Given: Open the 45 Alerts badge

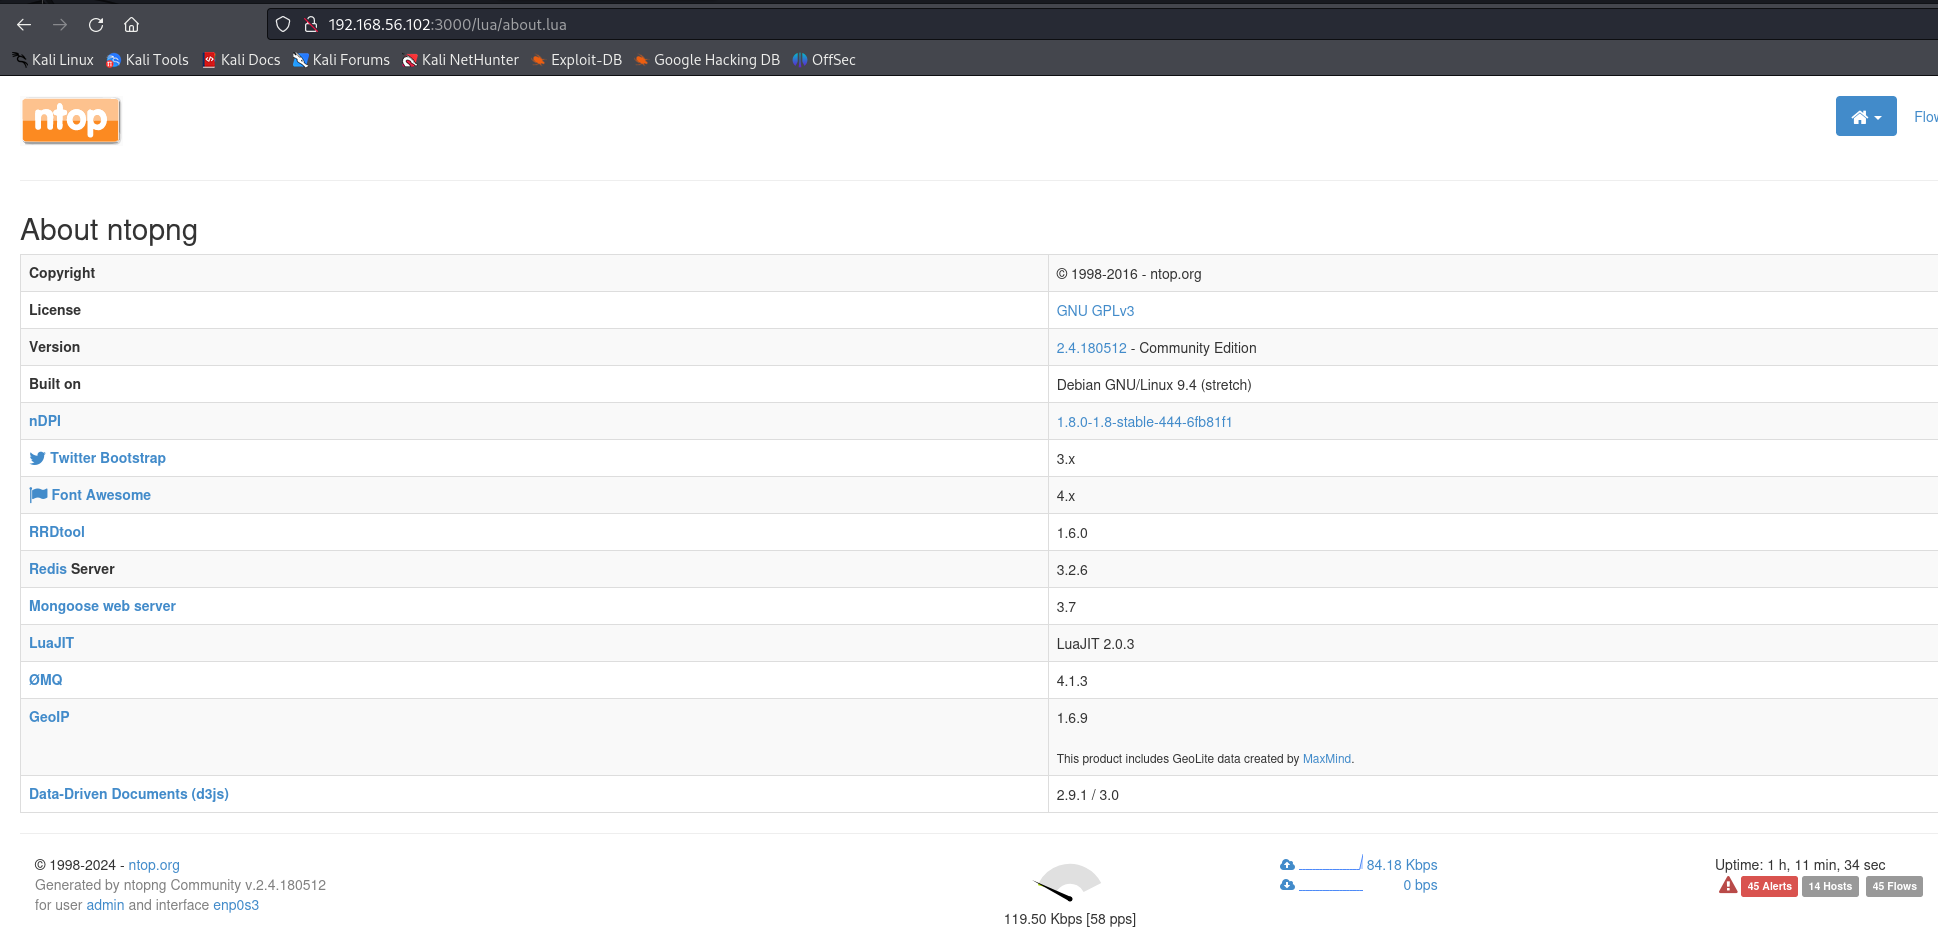Looking at the screenshot, I should 1768,886.
